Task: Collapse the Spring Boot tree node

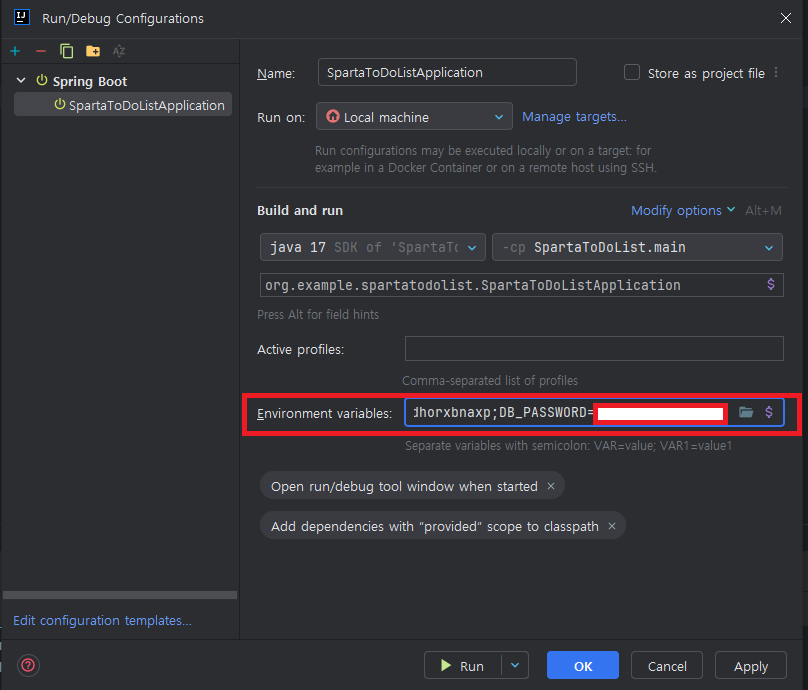Action: click(21, 80)
